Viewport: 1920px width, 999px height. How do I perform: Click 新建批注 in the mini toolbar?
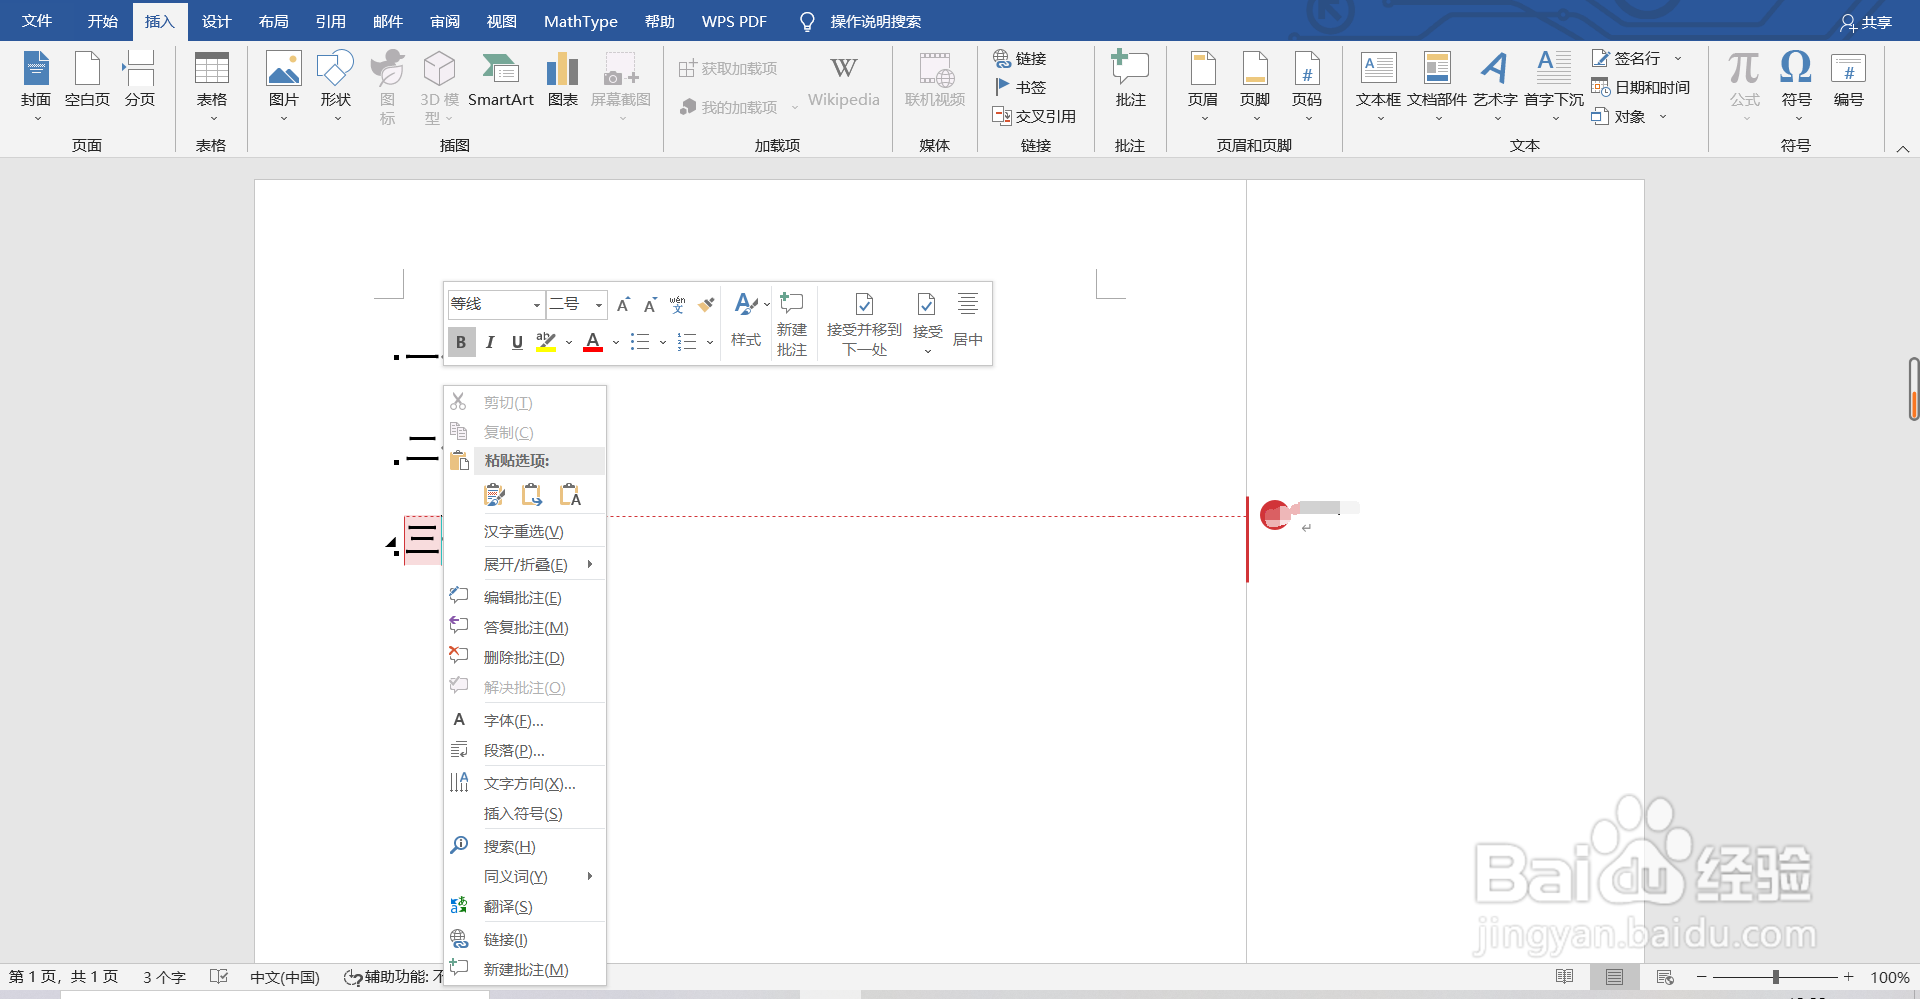click(x=792, y=324)
